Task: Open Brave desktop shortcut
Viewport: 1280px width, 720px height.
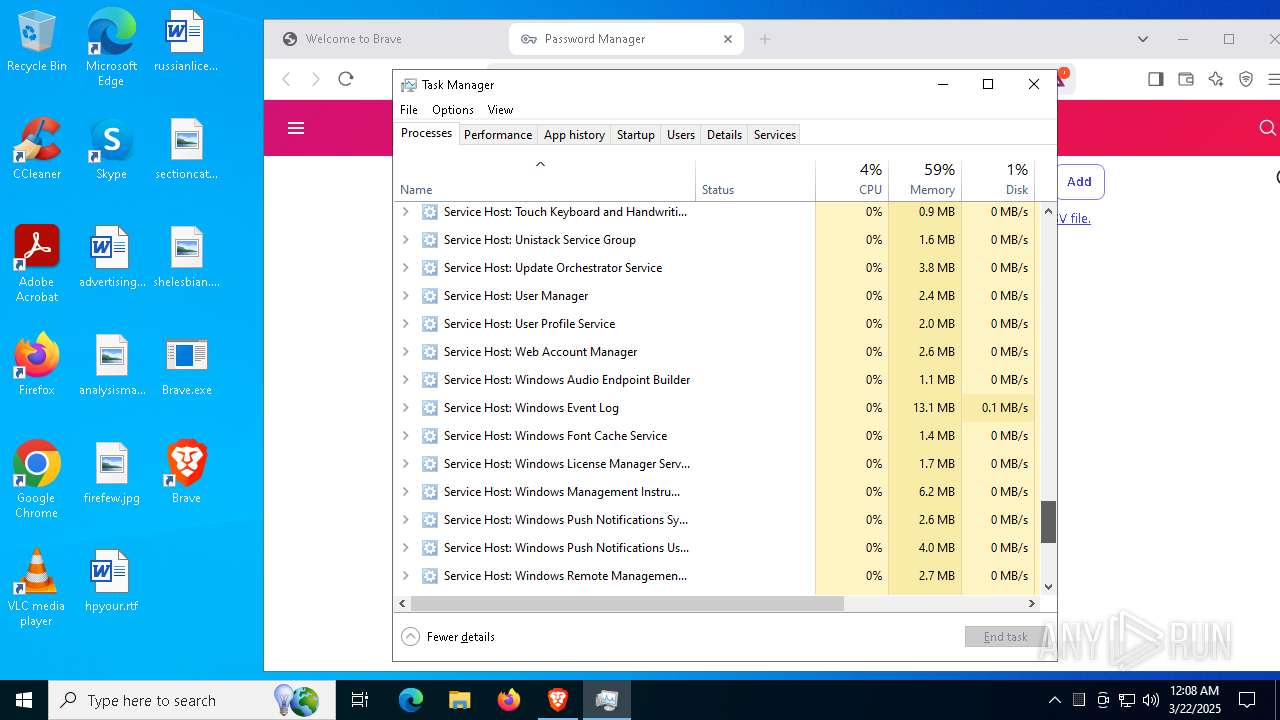Action: tap(186, 473)
